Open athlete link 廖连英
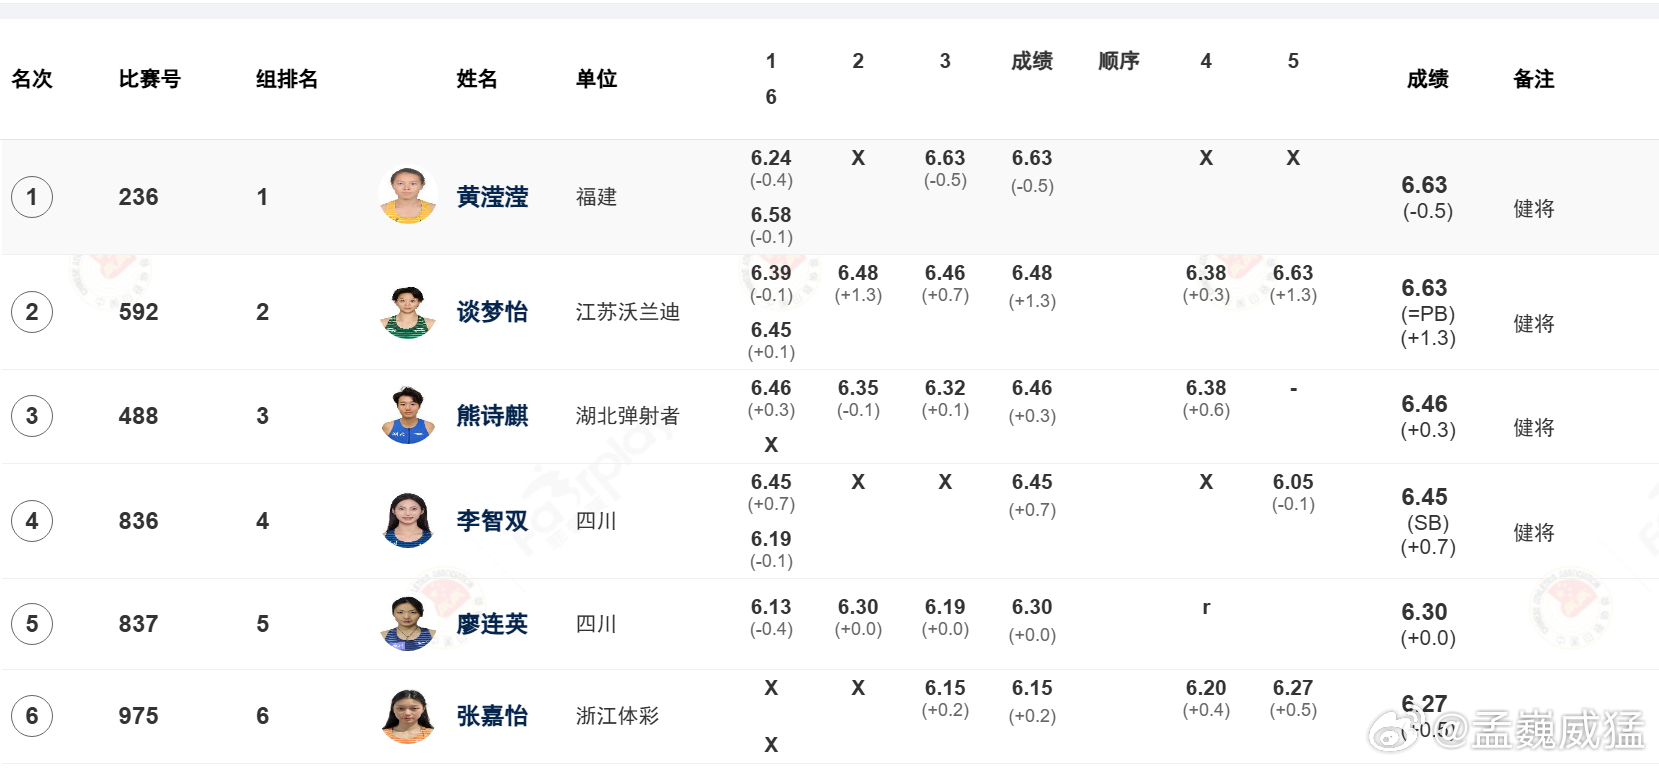 pos(492,624)
